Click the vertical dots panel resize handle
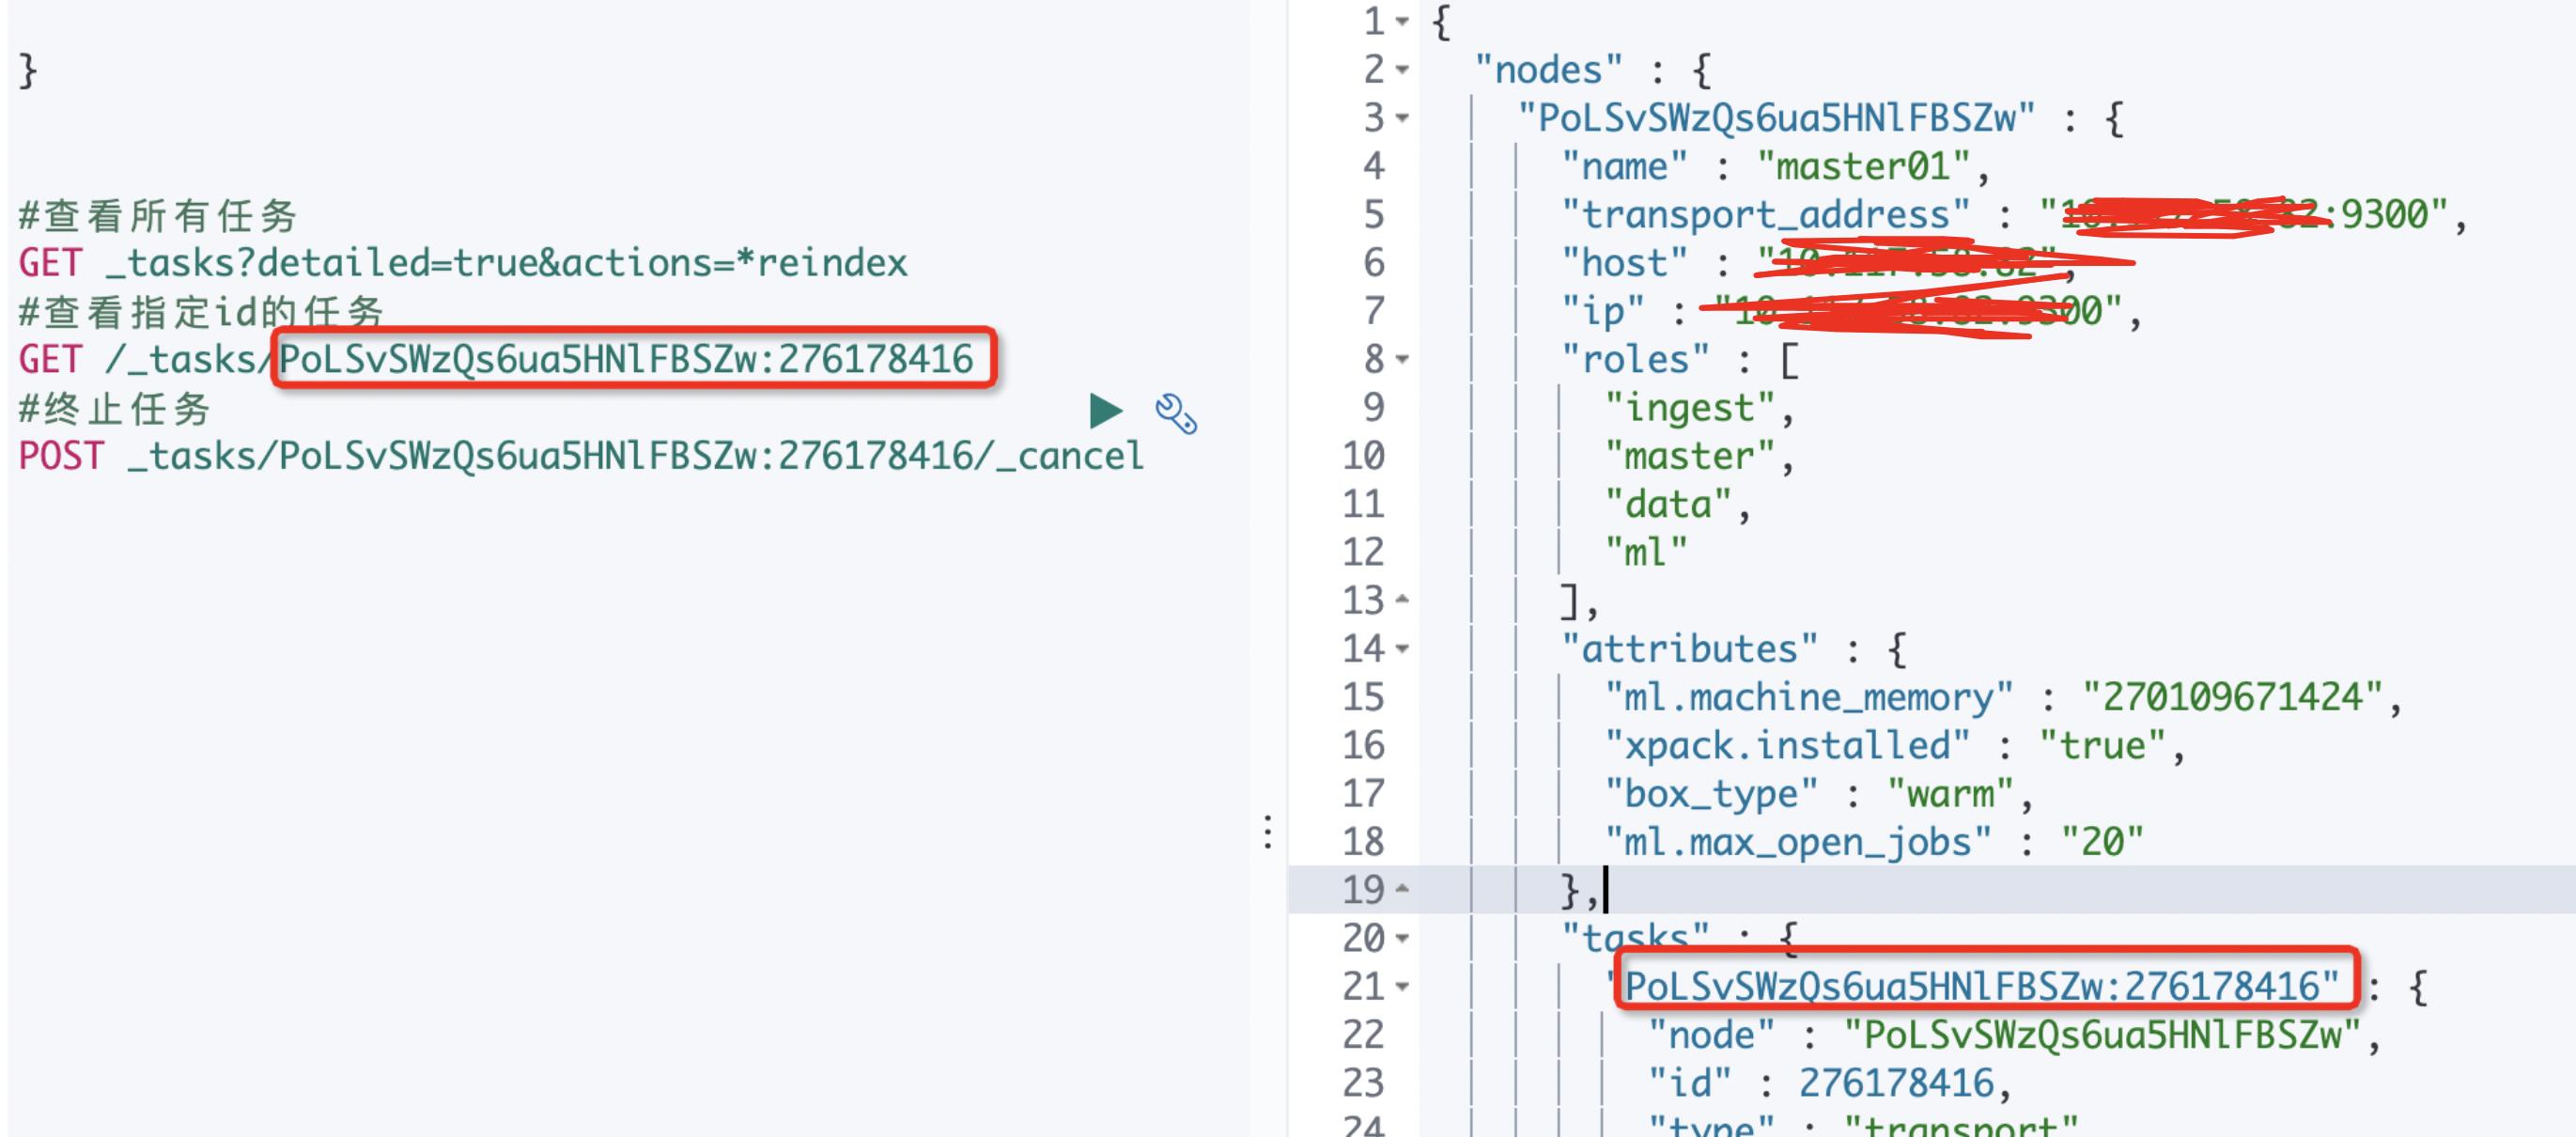Viewport: 2576px width, 1137px height. pyautogui.click(x=1268, y=832)
